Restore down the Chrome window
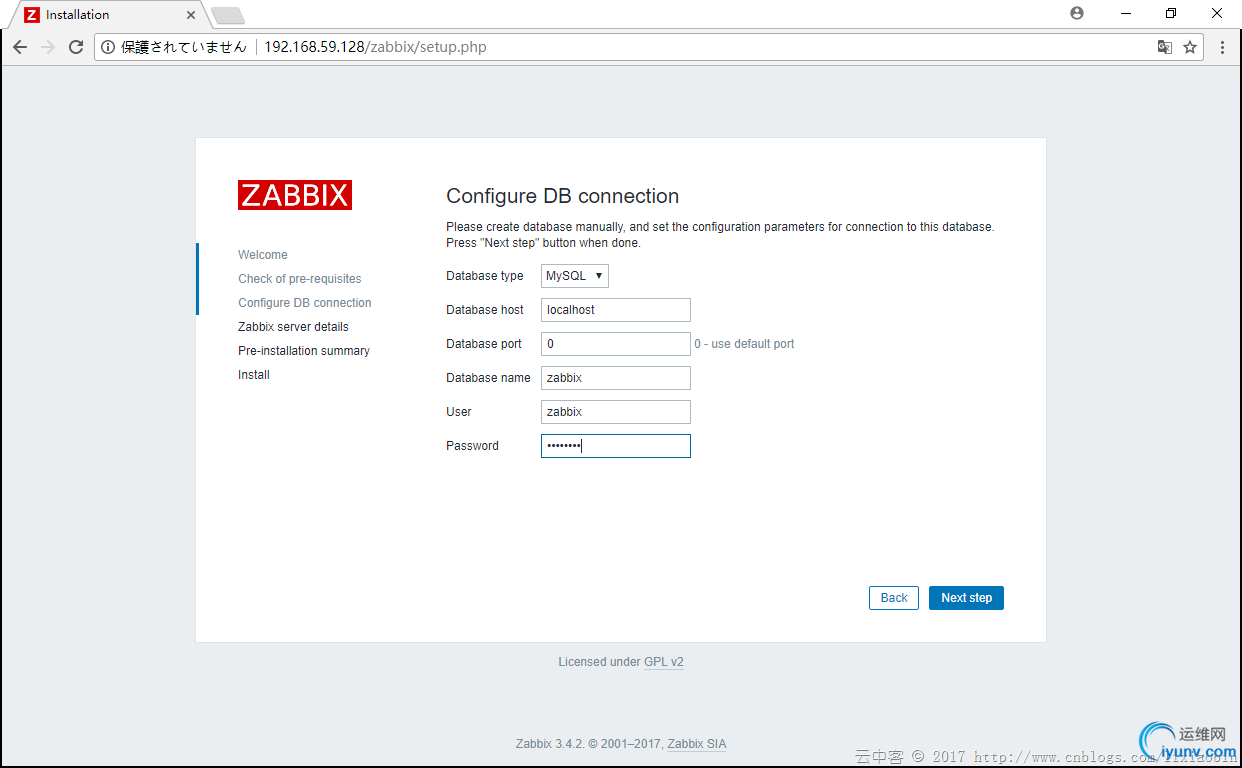The width and height of the screenshot is (1242, 768). tap(1171, 13)
